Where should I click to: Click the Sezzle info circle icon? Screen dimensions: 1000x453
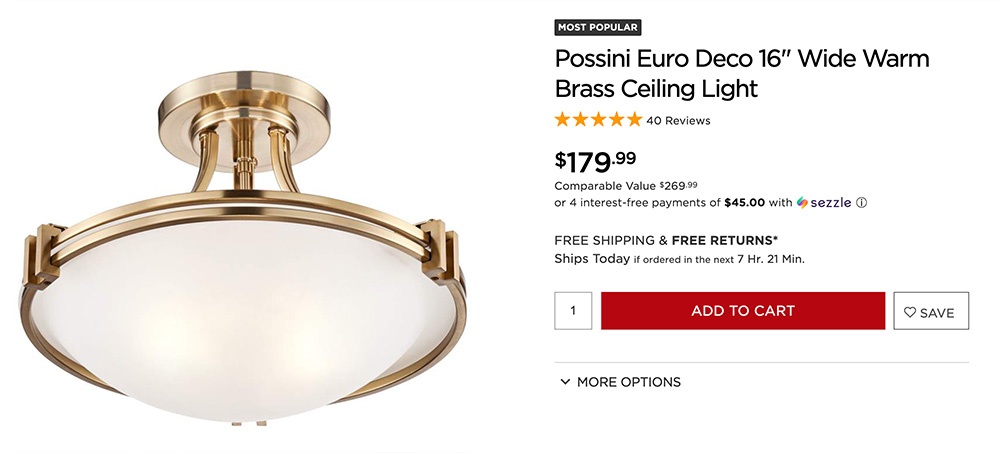861,203
